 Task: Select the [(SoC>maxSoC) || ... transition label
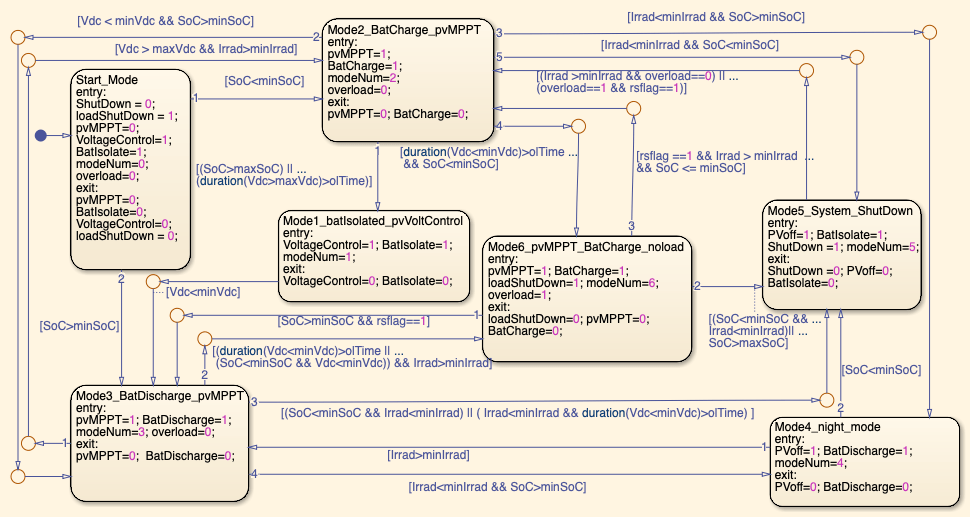click(x=285, y=175)
